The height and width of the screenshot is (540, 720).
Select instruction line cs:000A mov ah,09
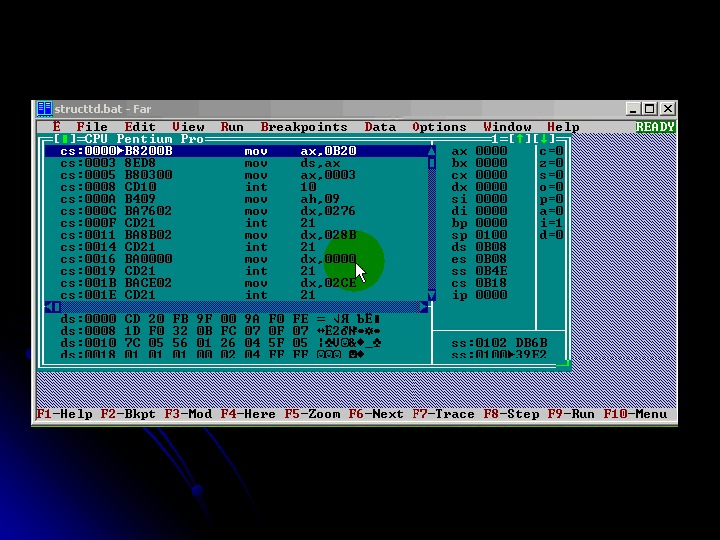point(236,199)
